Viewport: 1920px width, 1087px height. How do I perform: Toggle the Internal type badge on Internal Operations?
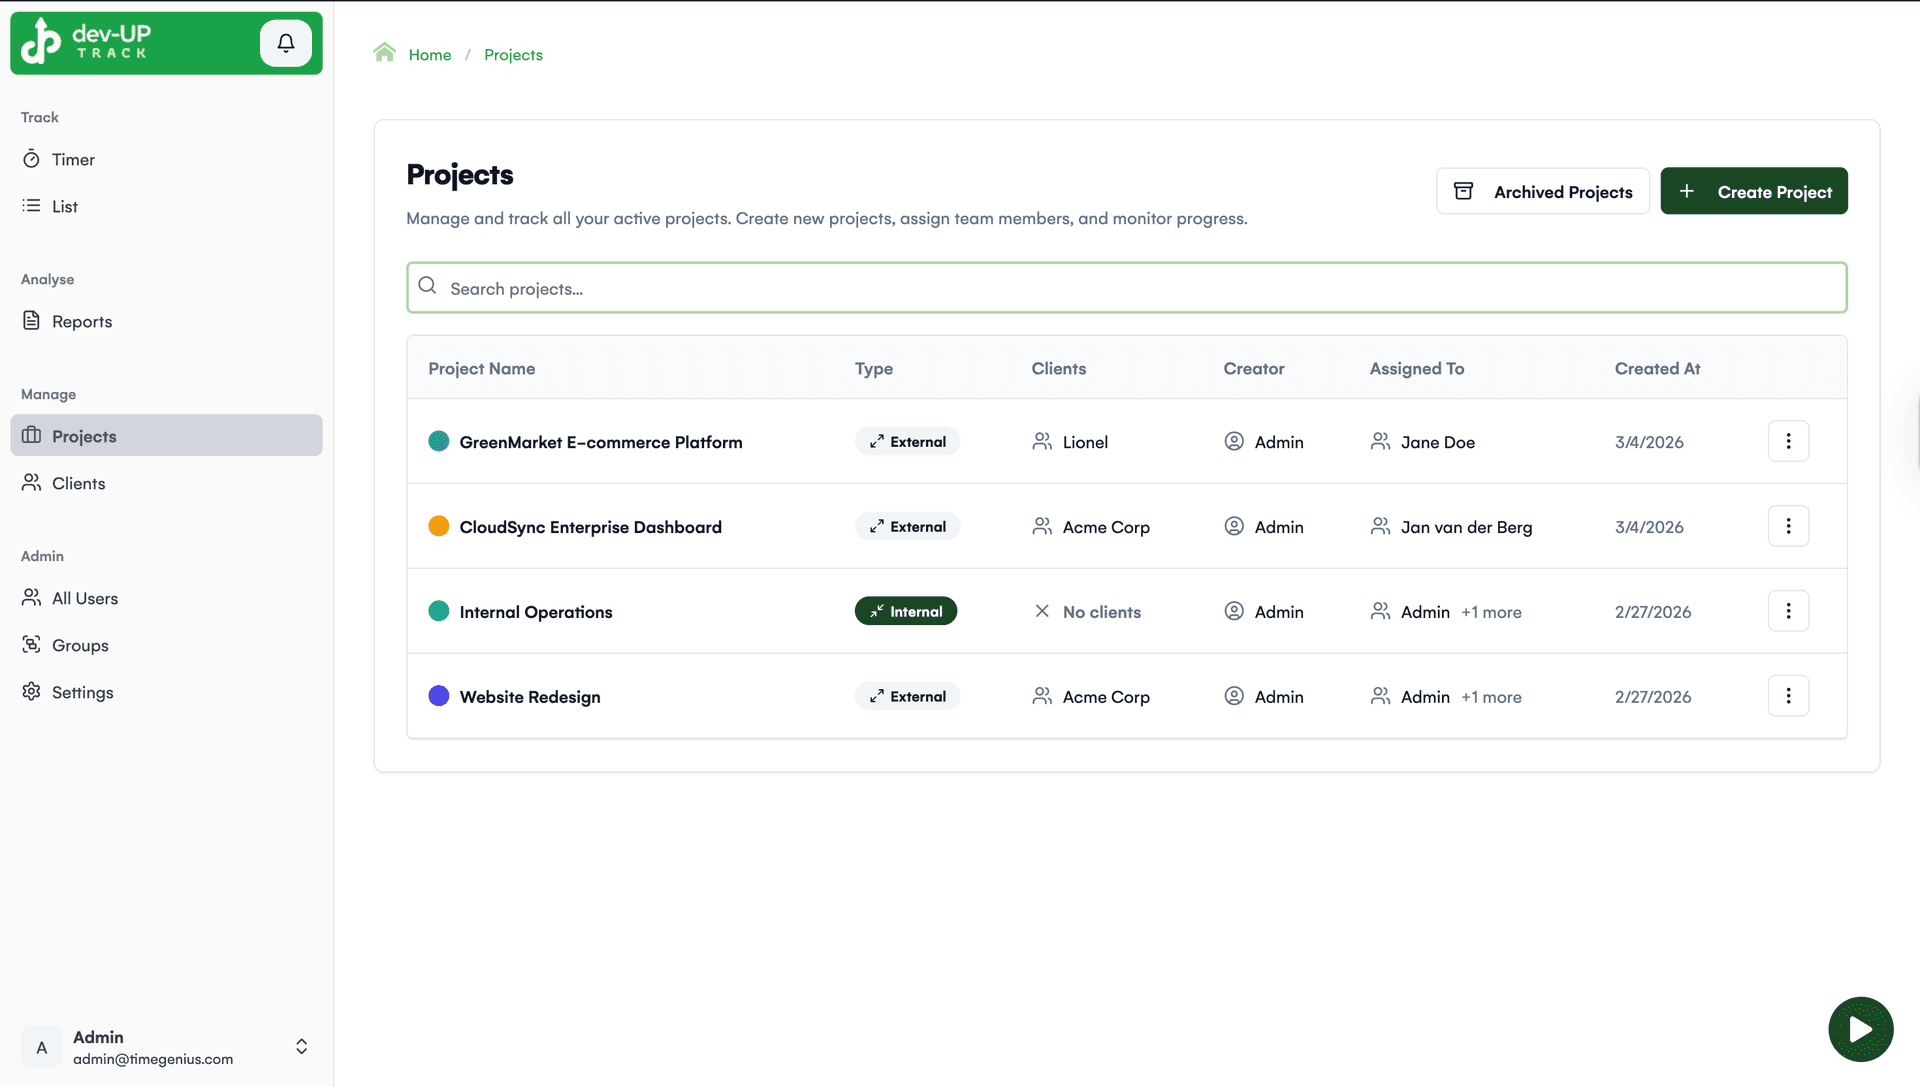click(905, 610)
